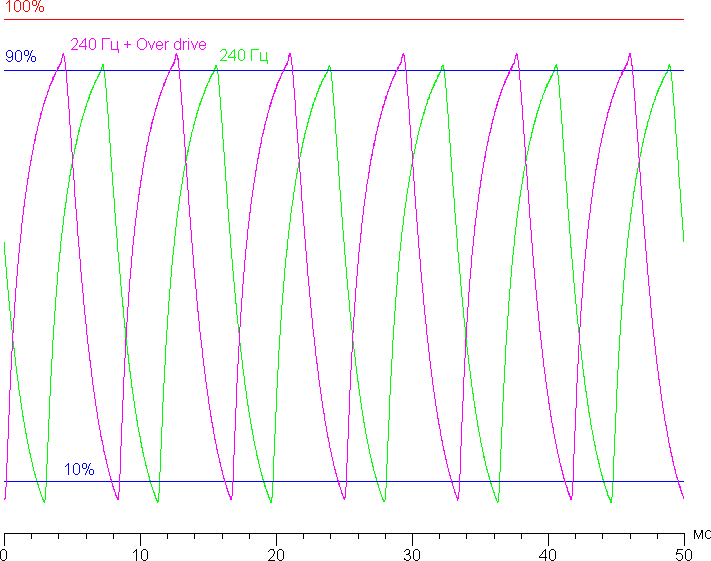Click the '50' tick label on time axis
Image resolution: width=711 pixels, height=561 pixels.
pyautogui.click(x=684, y=555)
